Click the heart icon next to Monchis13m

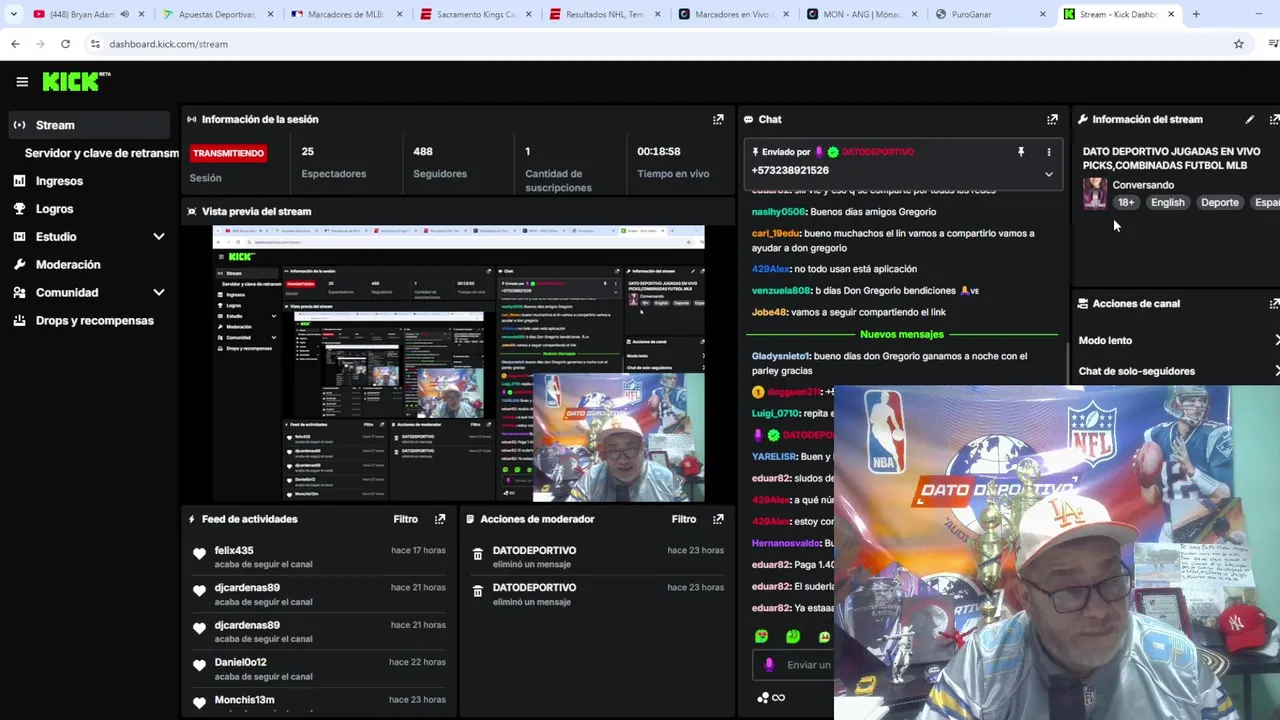tap(199, 703)
